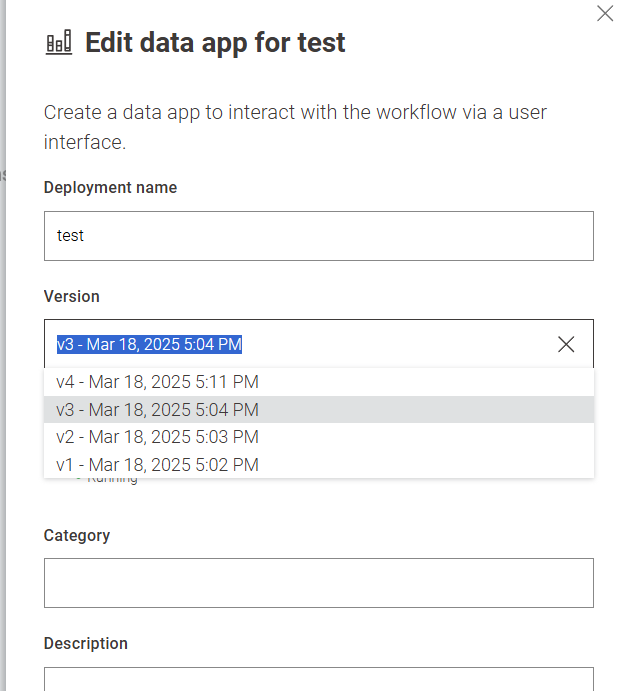Click the Category field label

coord(77,536)
